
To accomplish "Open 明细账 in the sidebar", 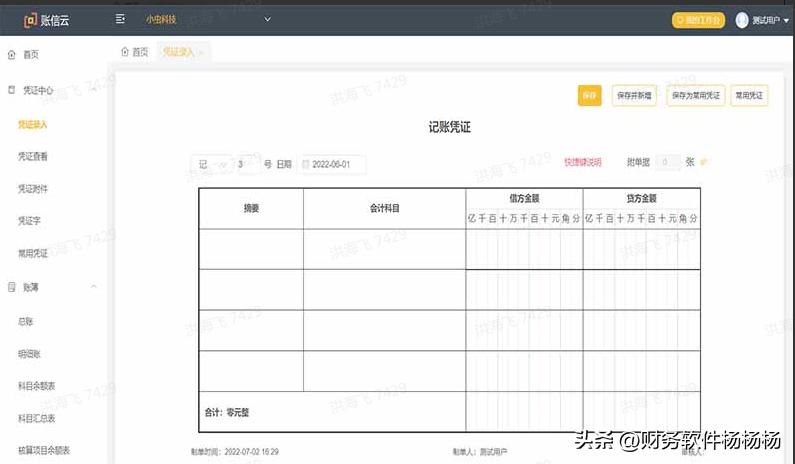I will [29, 354].
